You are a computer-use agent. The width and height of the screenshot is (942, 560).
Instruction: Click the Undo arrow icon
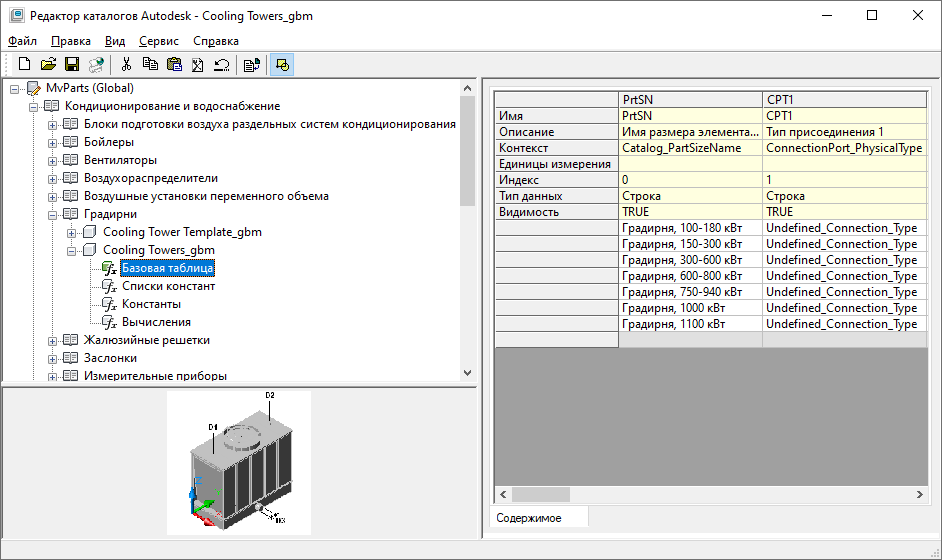(222, 64)
